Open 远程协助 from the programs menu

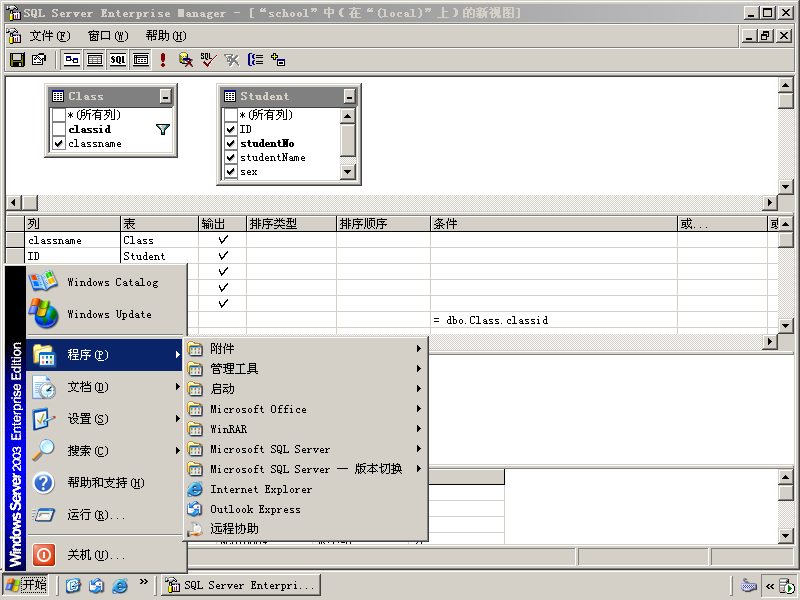[305, 529]
